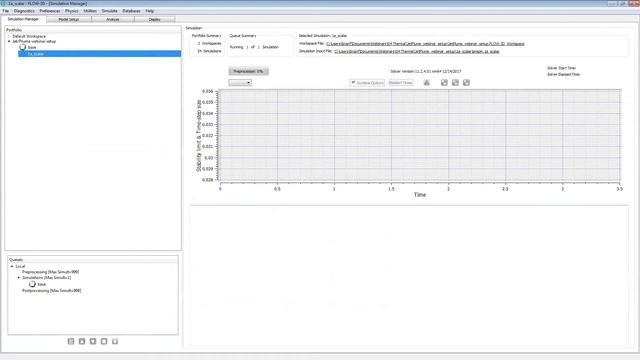The image size is (640, 360).
Task: Select Default Workspace in the Portfolio tree
Action: pos(29,36)
